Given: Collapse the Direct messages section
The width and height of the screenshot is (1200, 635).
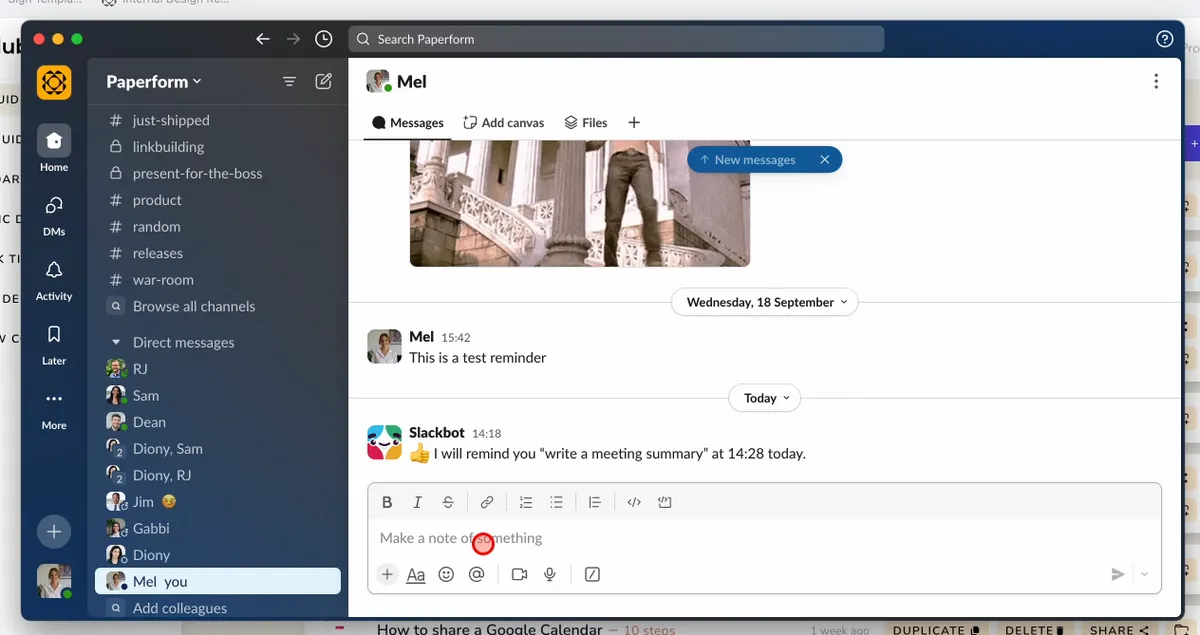Looking at the screenshot, I should tap(117, 342).
